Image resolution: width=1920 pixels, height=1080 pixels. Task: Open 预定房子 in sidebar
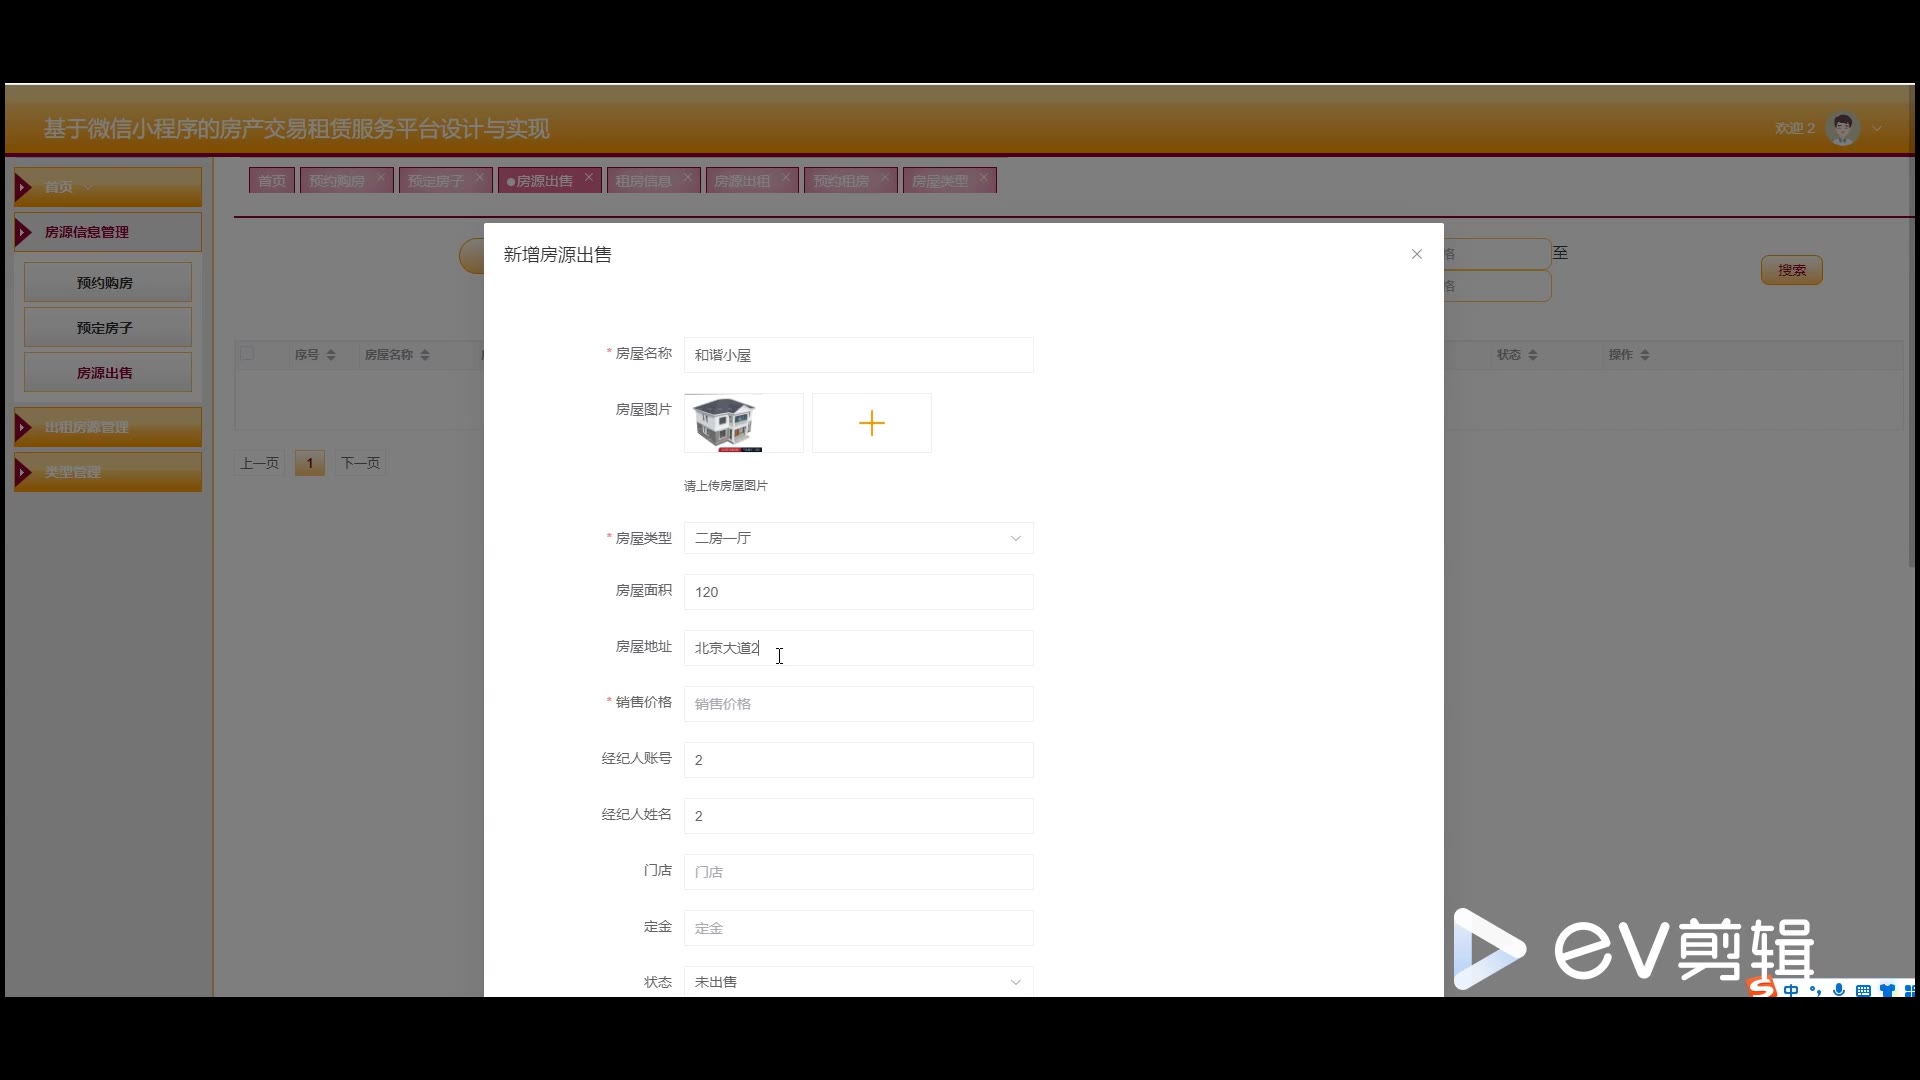point(106,328)
